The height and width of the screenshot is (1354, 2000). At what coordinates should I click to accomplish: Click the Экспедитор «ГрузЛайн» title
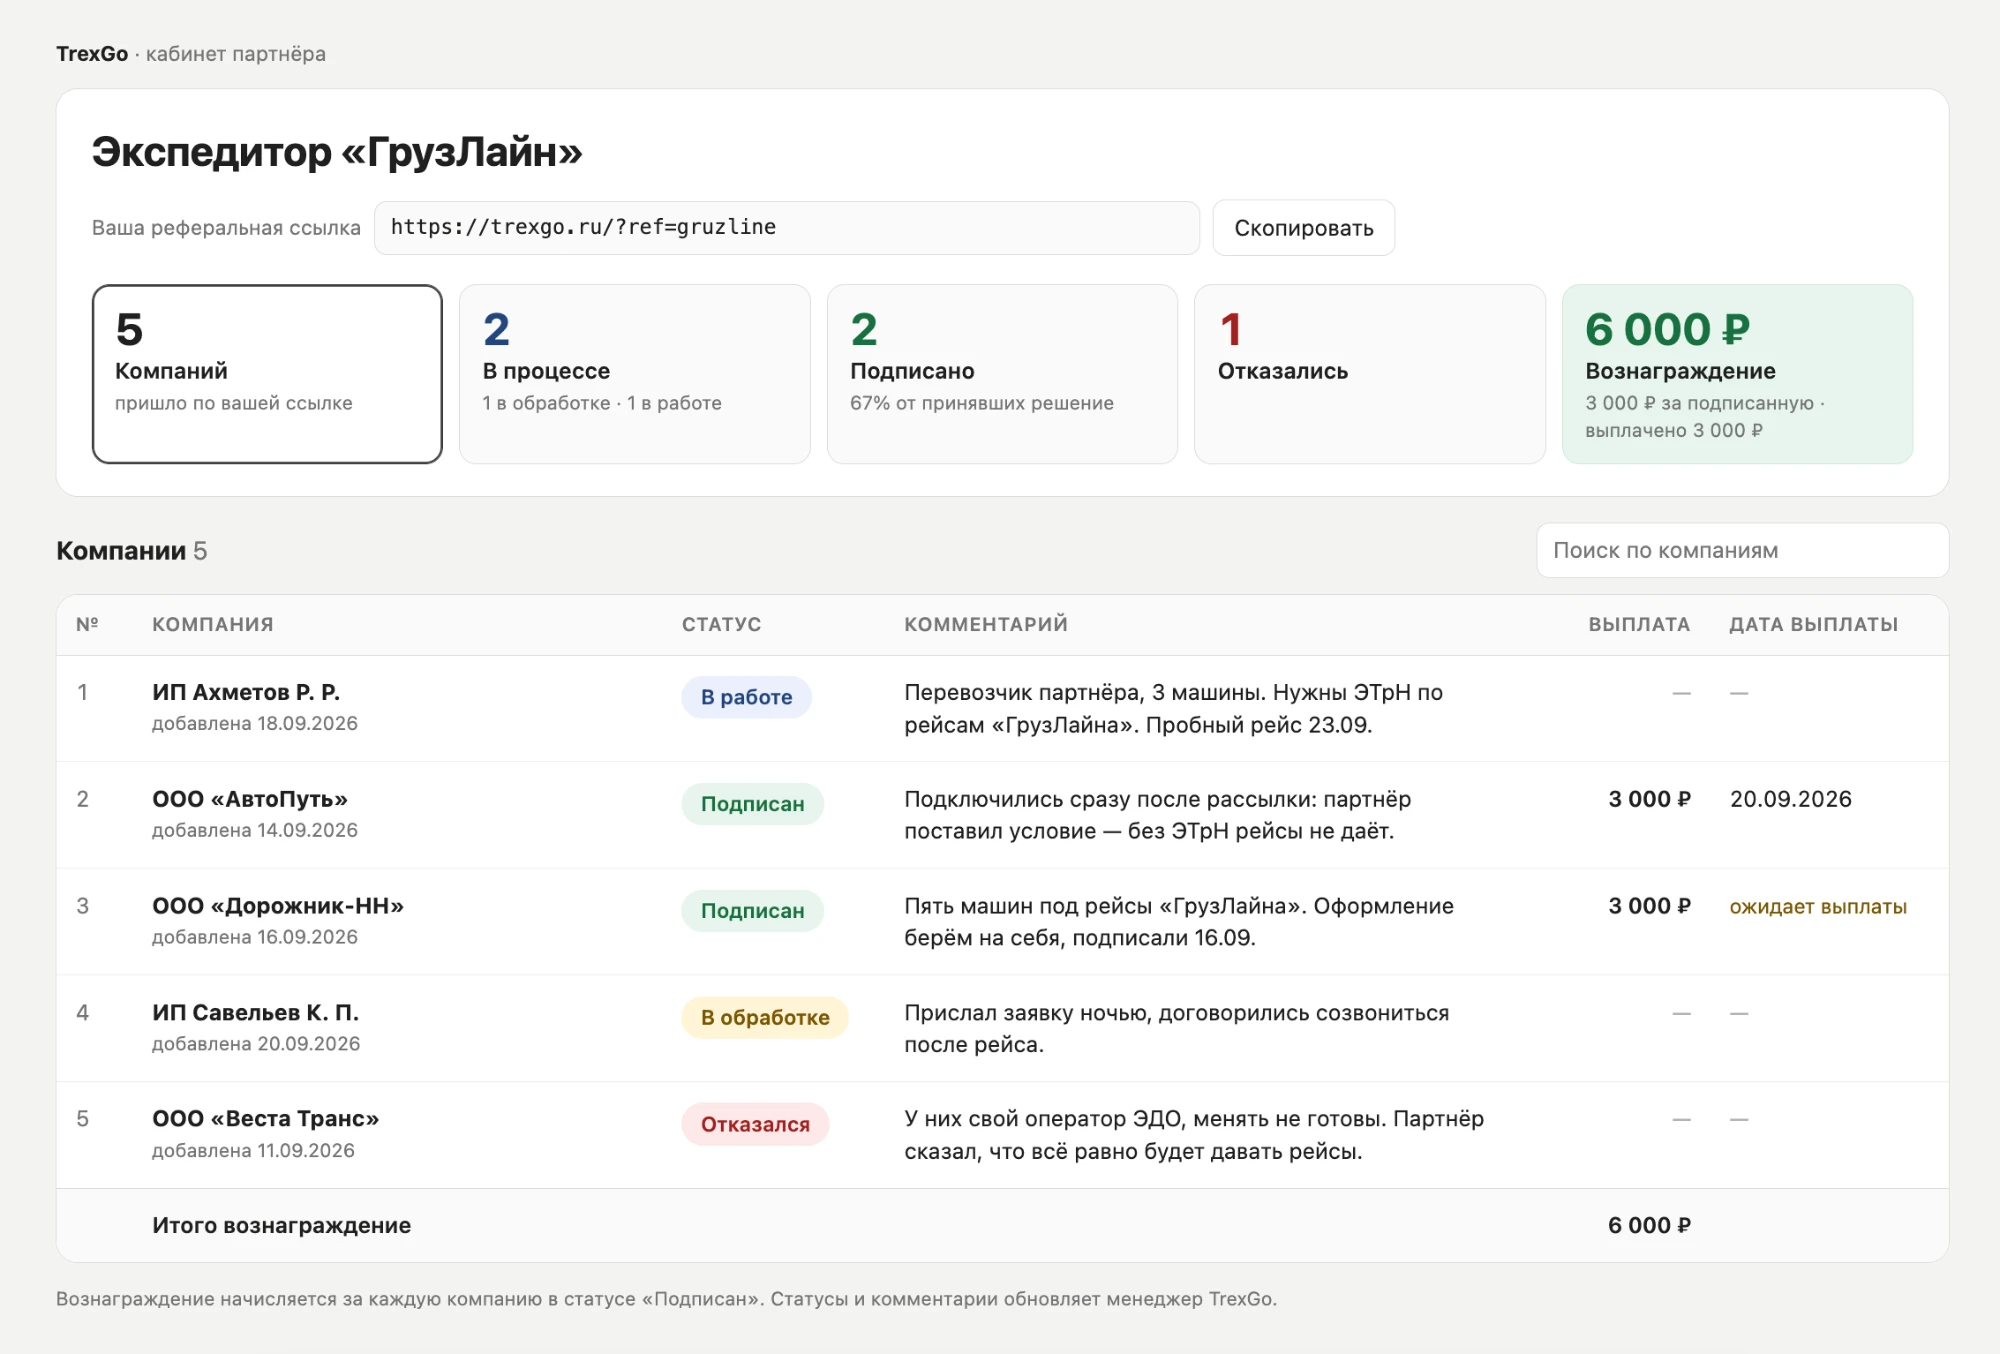point(337,152)
